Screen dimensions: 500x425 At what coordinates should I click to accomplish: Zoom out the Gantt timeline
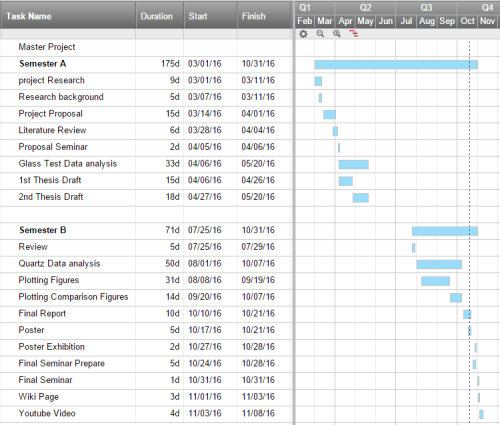[x=320, y=34]
